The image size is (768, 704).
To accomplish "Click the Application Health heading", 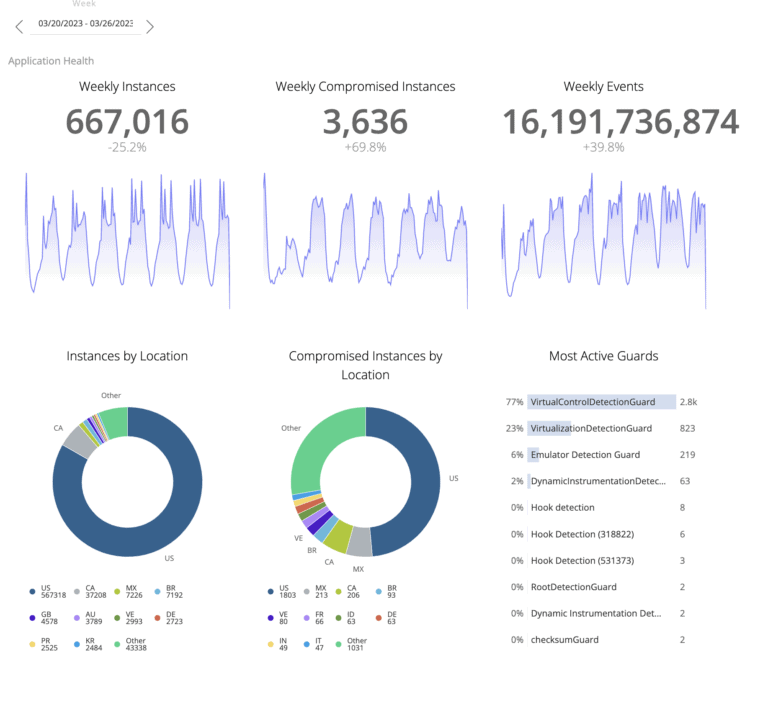I will point(51,61).
